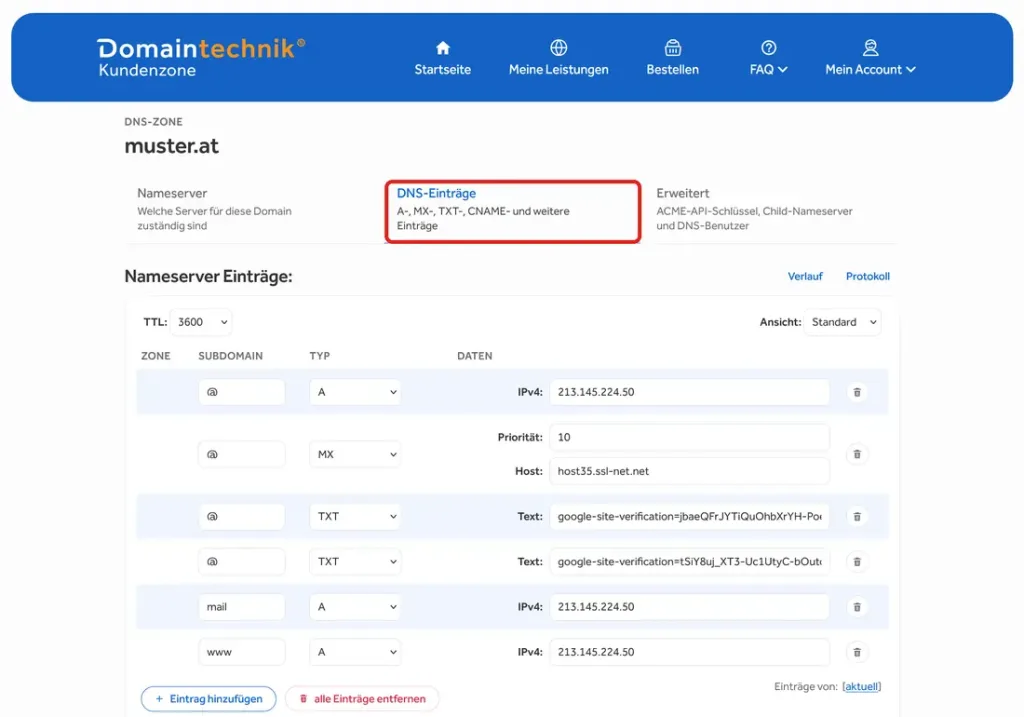
Task: Open type dropdown for the mail record
Action: click(x=355, y=607)
